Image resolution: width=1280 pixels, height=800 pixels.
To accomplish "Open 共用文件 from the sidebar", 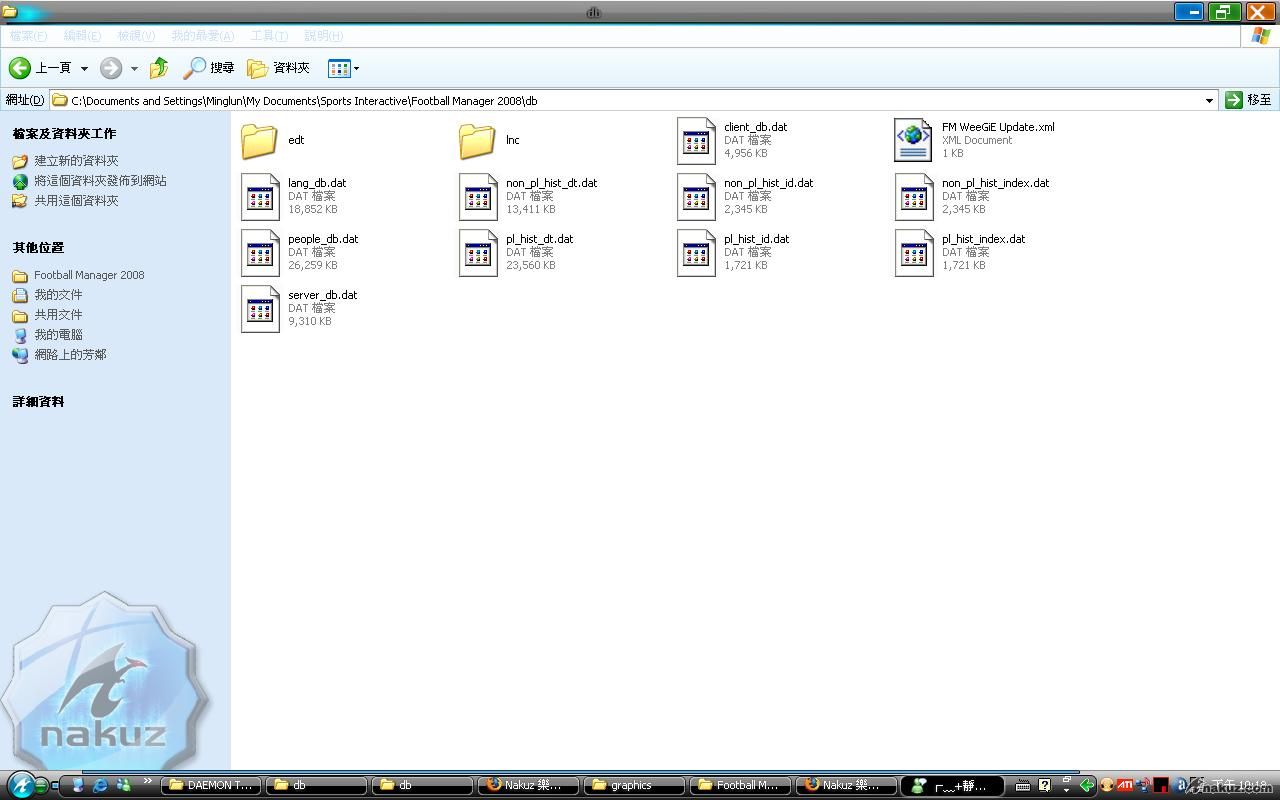I will coord(58,315).
